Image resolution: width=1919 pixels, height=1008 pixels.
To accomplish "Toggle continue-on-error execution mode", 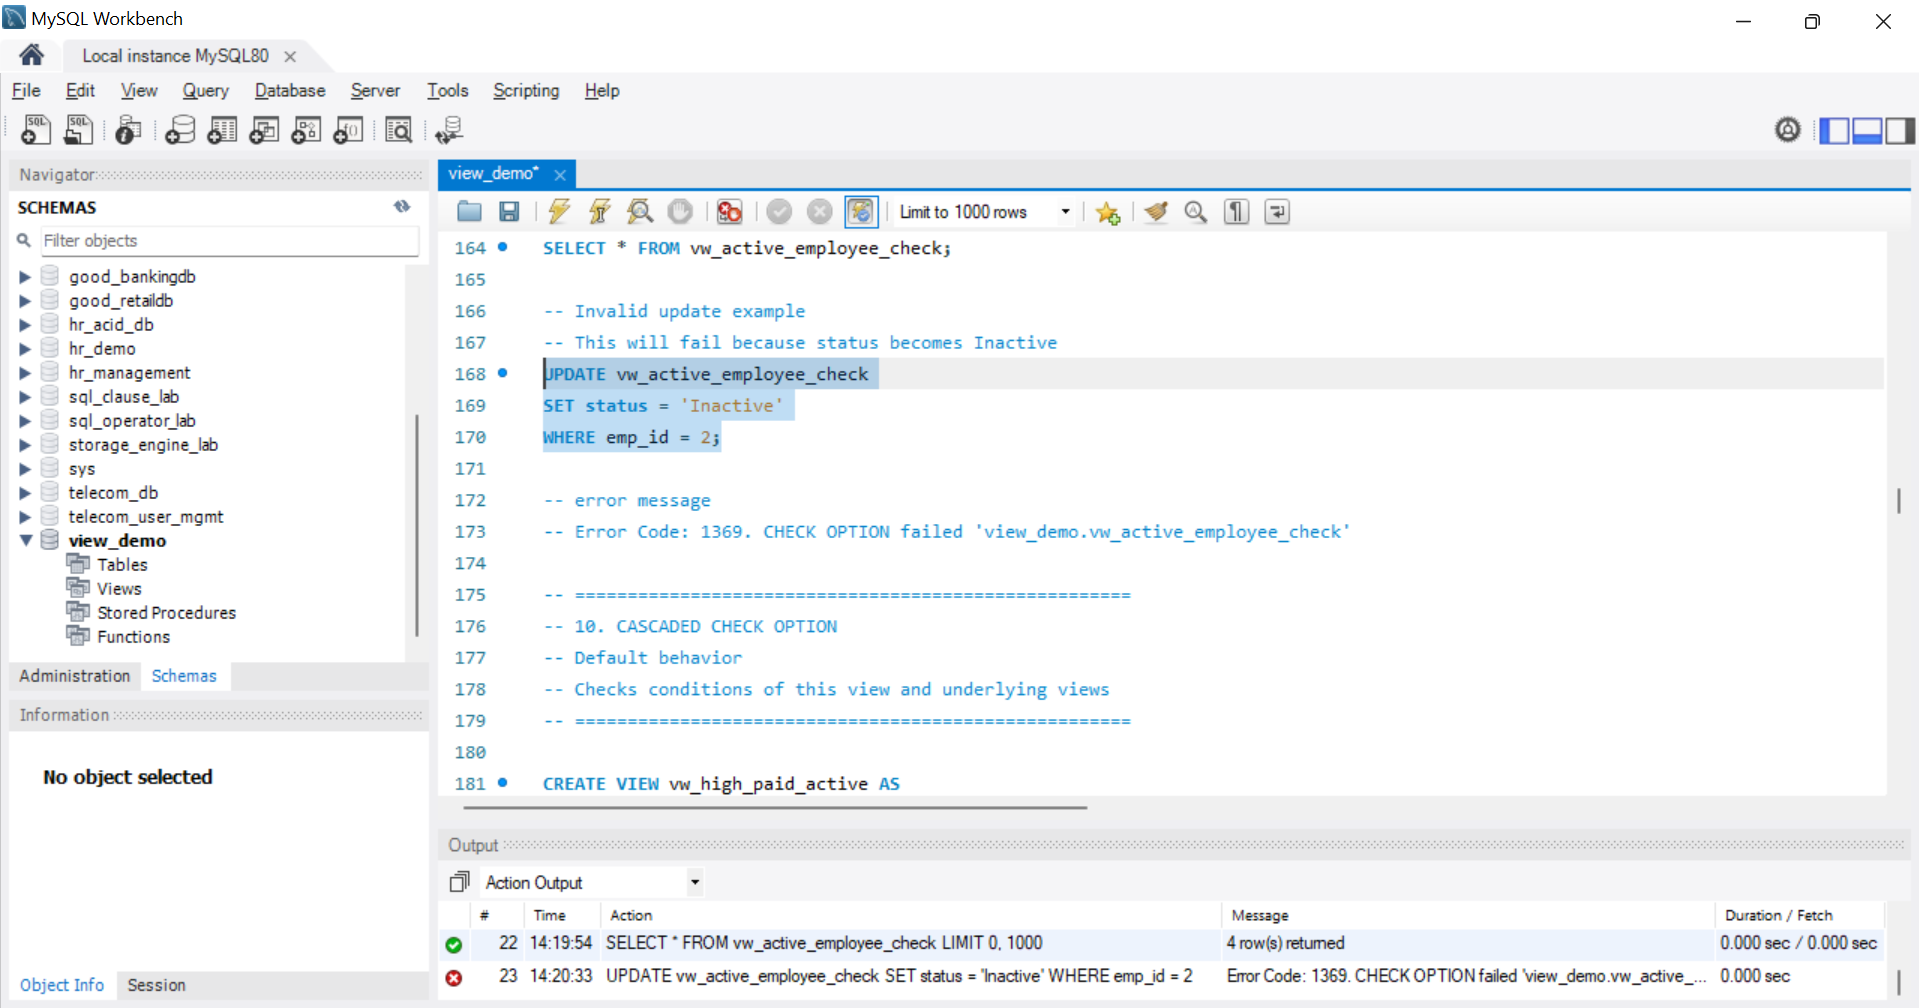I will pos(730,211).
